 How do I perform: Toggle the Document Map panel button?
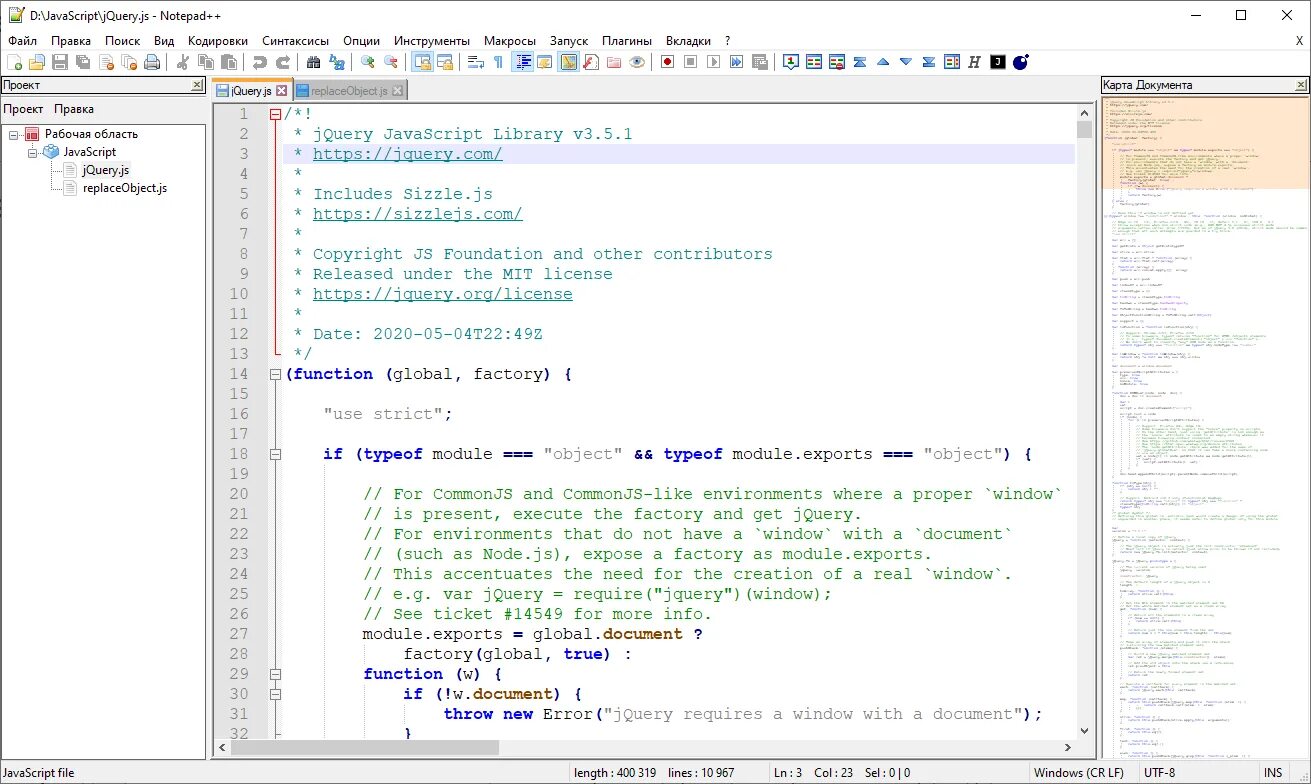(x=568, y=62)
